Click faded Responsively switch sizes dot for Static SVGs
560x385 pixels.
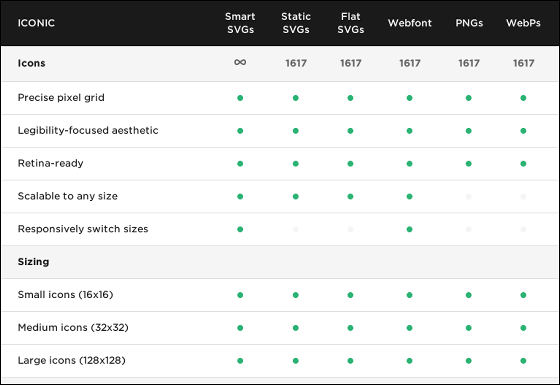tap(296, 229)
